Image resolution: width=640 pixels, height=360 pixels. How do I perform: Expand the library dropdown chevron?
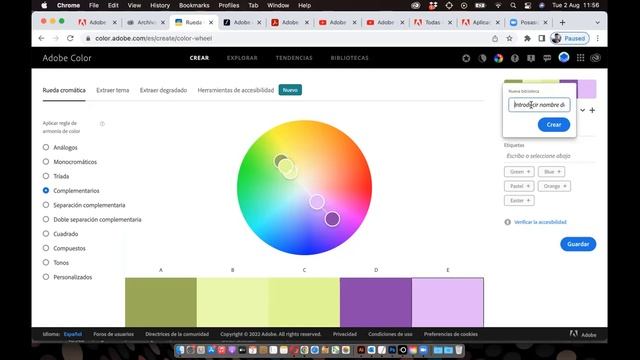[582, 110]
